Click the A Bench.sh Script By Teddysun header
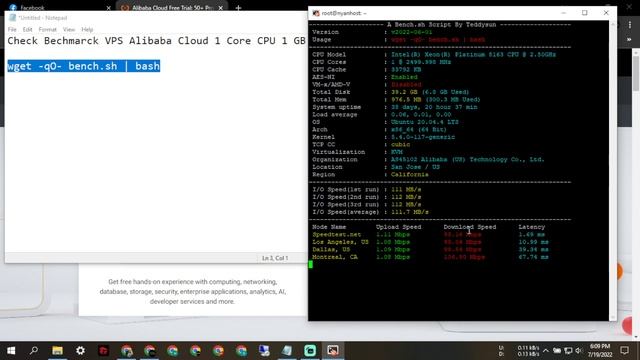Screen dimensions: 640x360 click(442, 24)
